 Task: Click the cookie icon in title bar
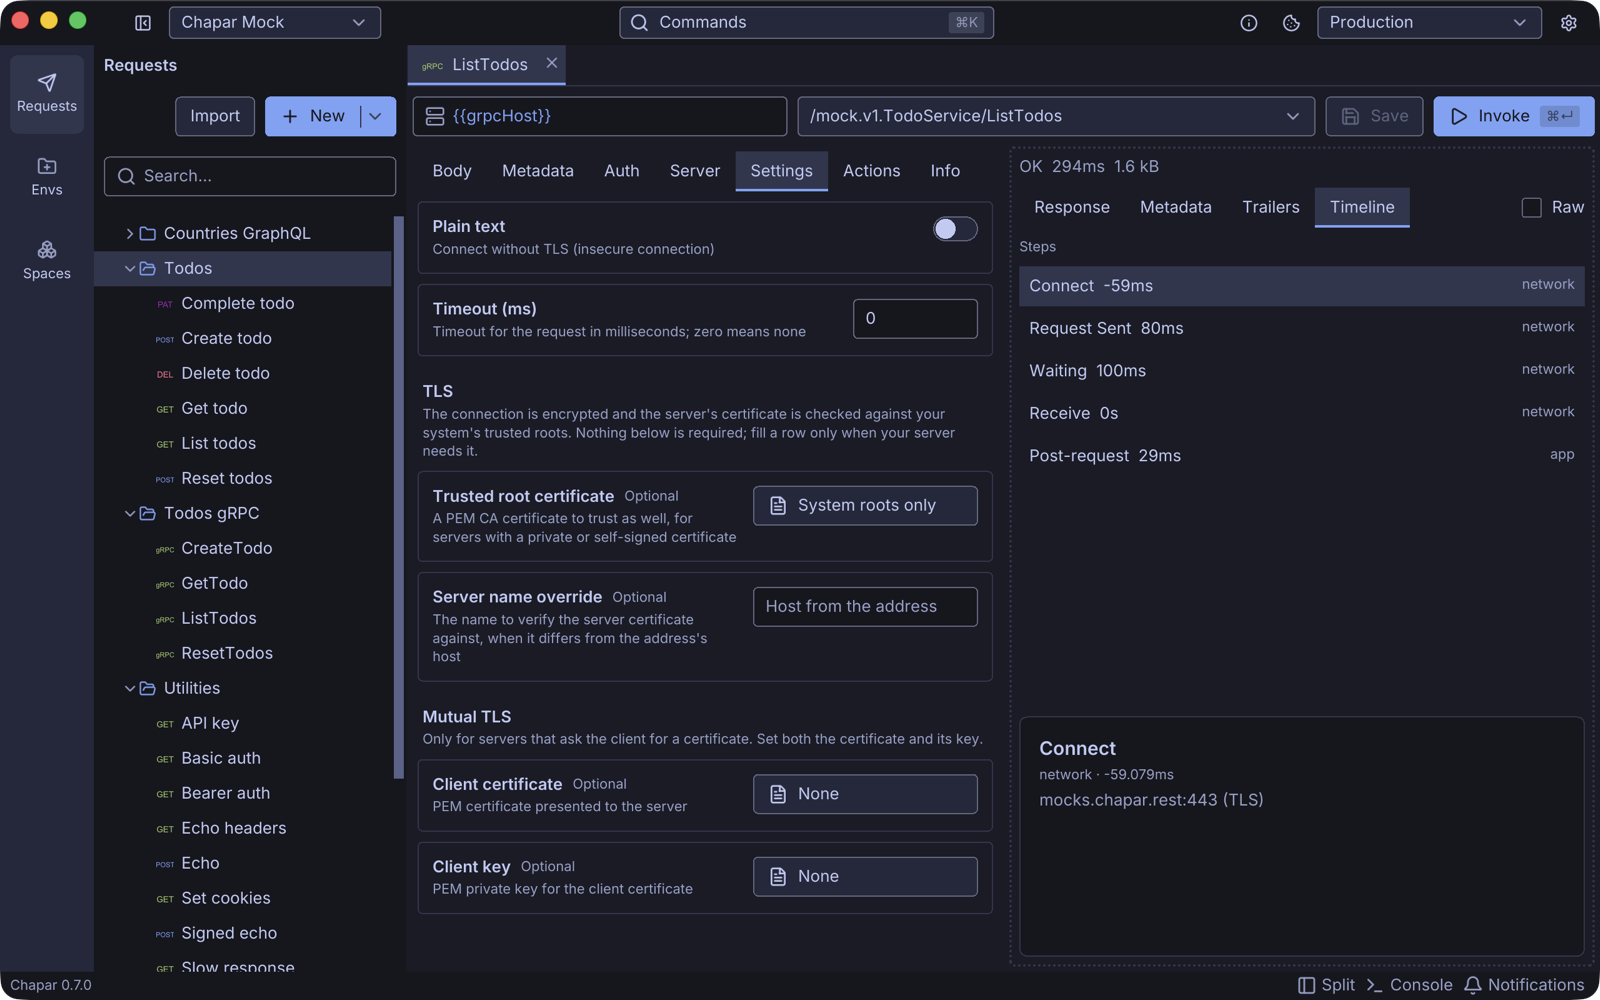(x=1291, y=23)
